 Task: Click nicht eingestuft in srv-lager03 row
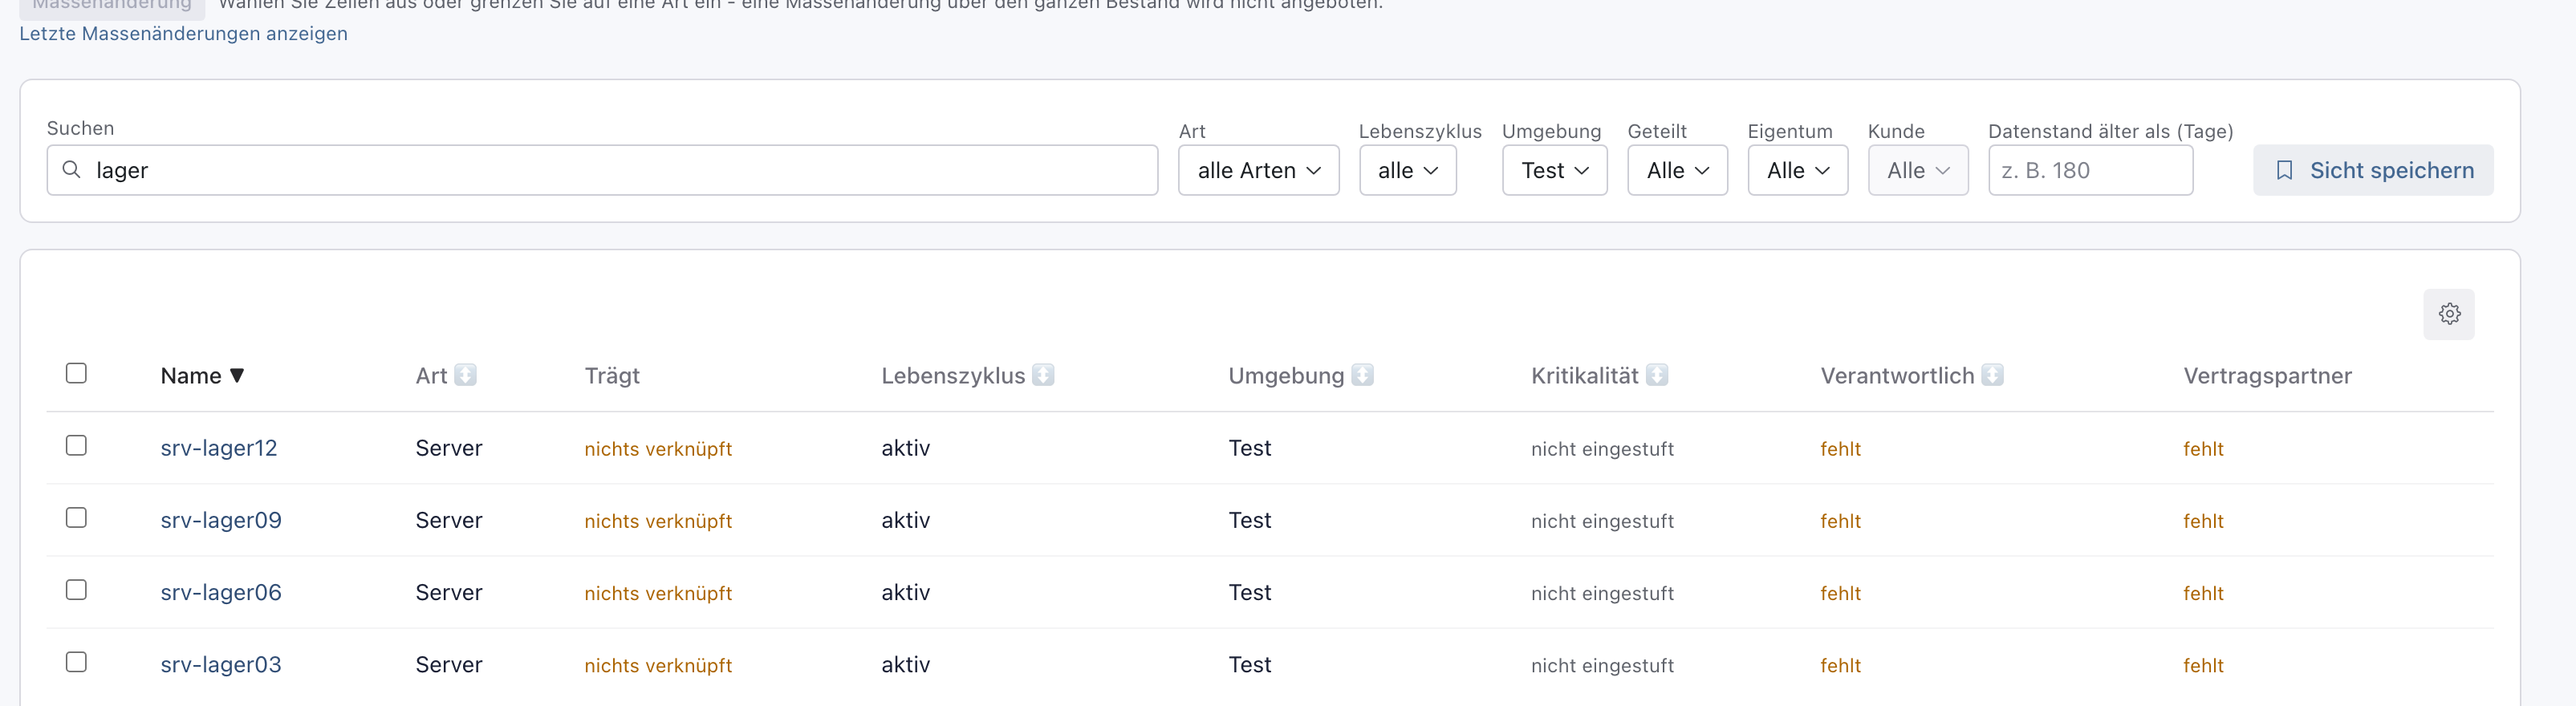tap(1602, 665)
